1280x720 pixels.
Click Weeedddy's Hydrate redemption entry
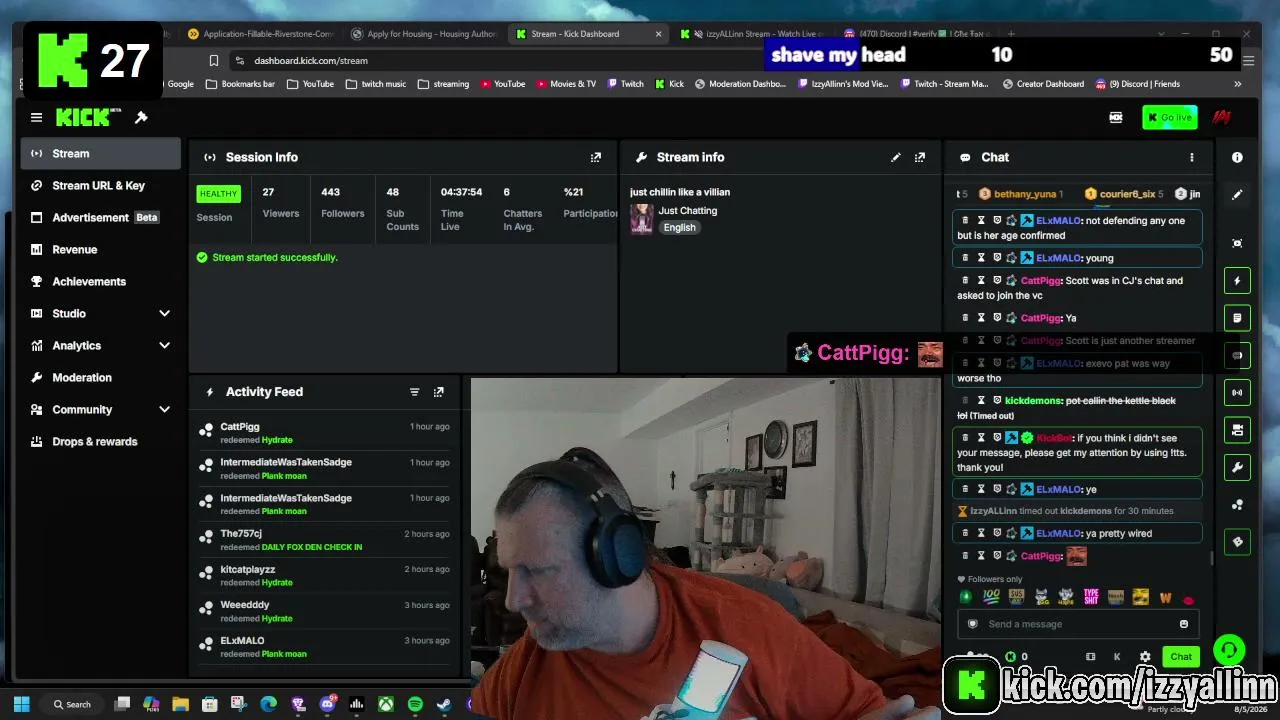[324, 611]
